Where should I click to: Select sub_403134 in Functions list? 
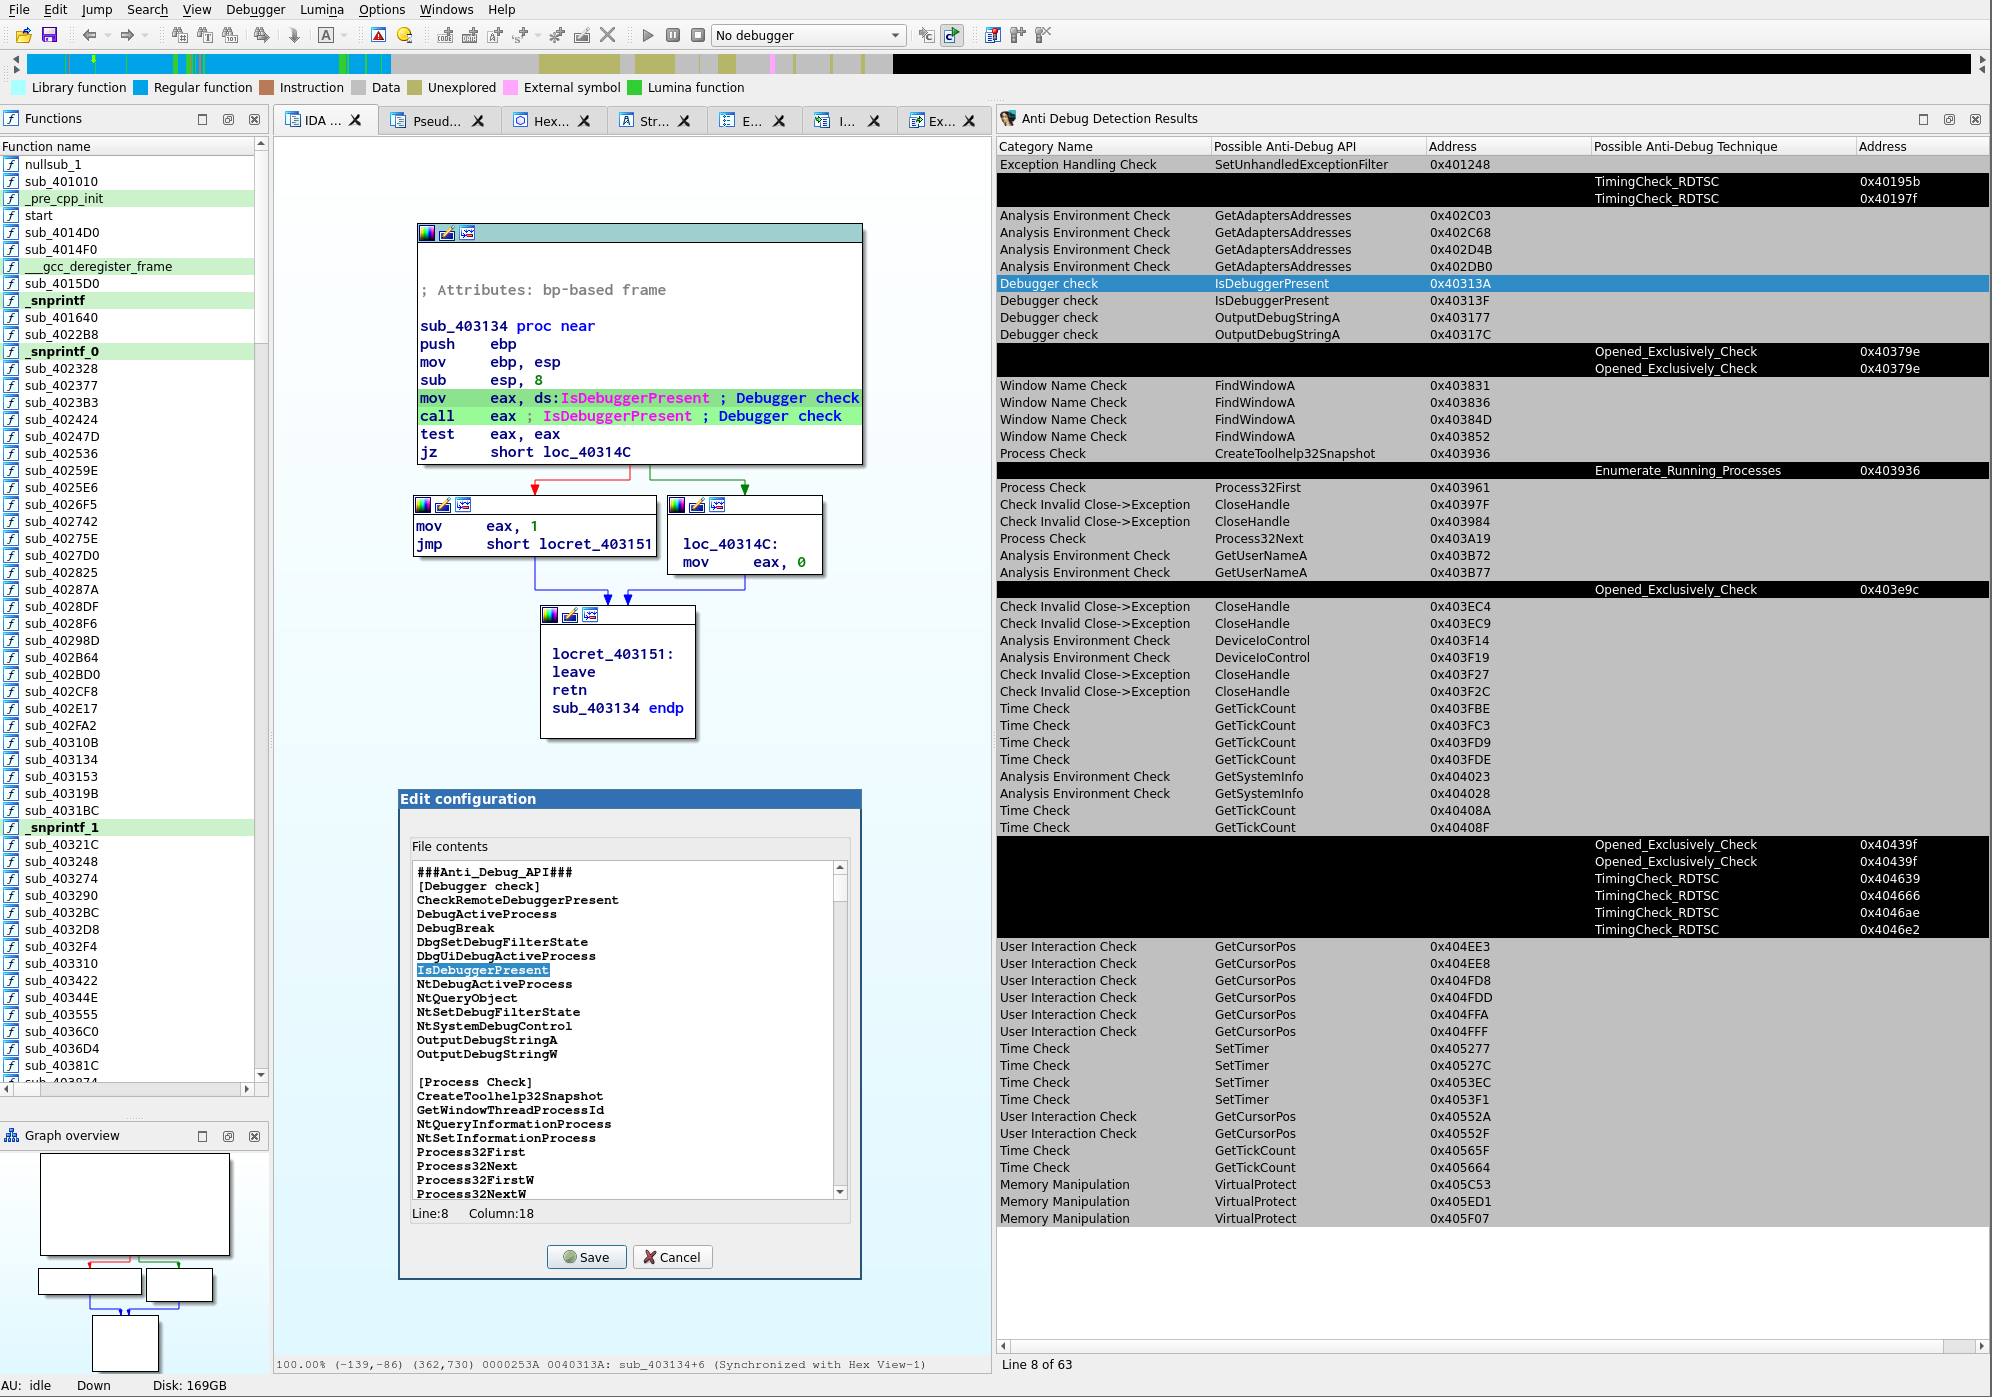(x=61, y=759)
